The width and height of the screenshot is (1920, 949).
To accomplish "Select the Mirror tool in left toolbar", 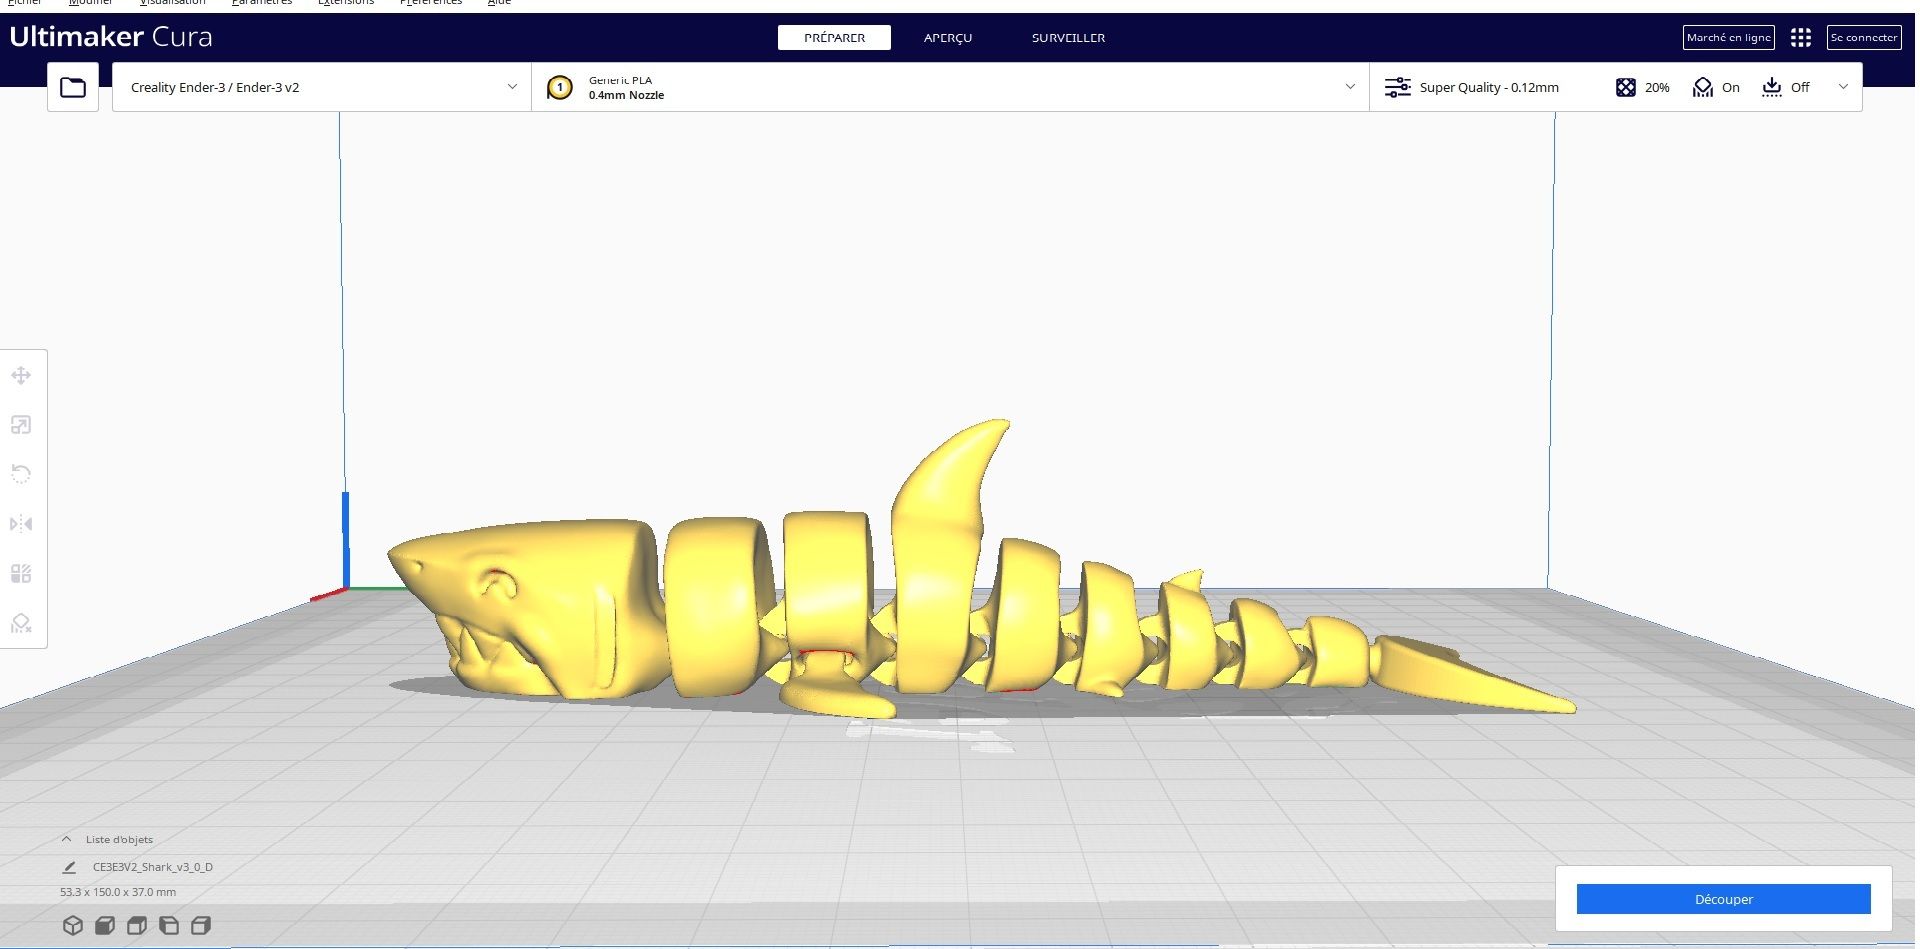I will point(21,524).
